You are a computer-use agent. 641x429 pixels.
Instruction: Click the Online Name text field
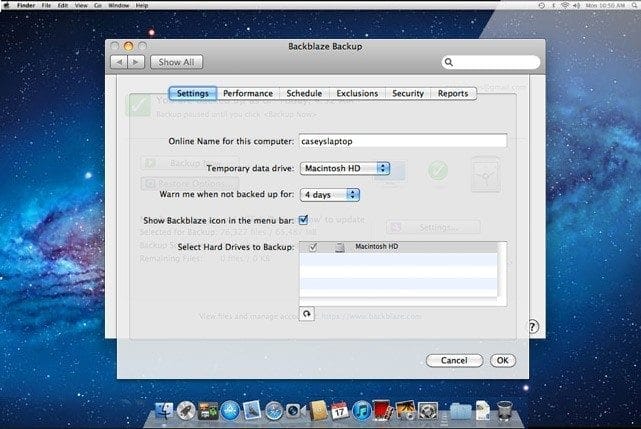(x=403, y=141)
